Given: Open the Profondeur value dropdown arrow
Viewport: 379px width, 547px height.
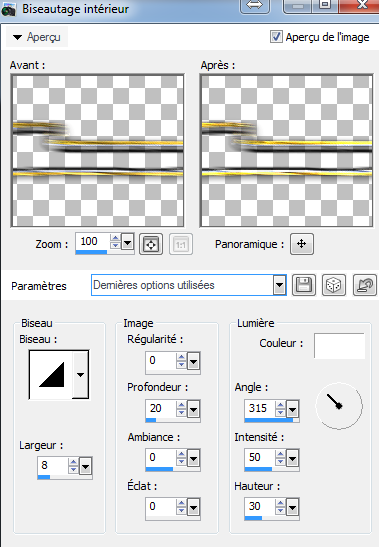Looking at the screenshot, I should 193,409.
